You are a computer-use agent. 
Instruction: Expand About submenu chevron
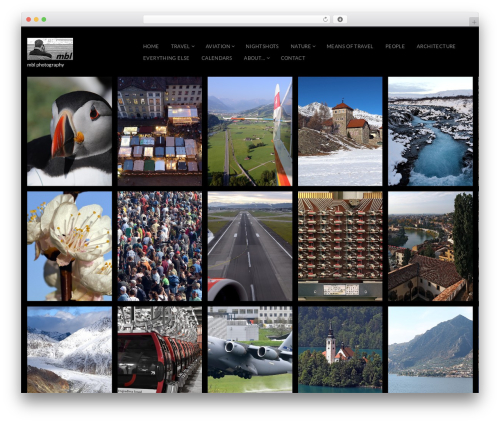pos(268,58)
